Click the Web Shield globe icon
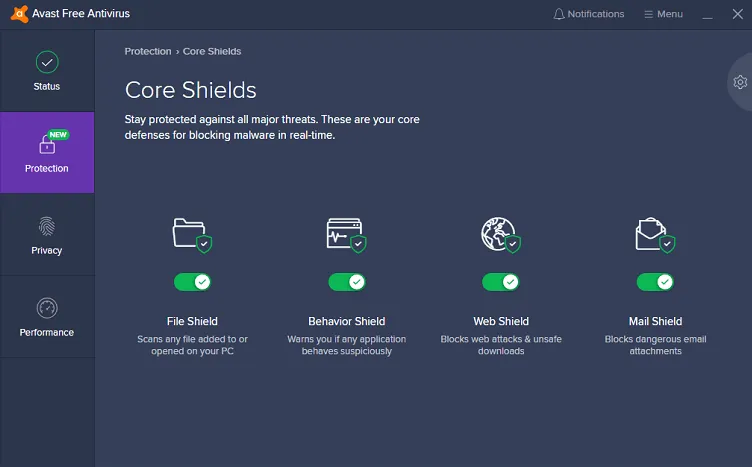Viewport: 752px width, 467px height. 501,235
